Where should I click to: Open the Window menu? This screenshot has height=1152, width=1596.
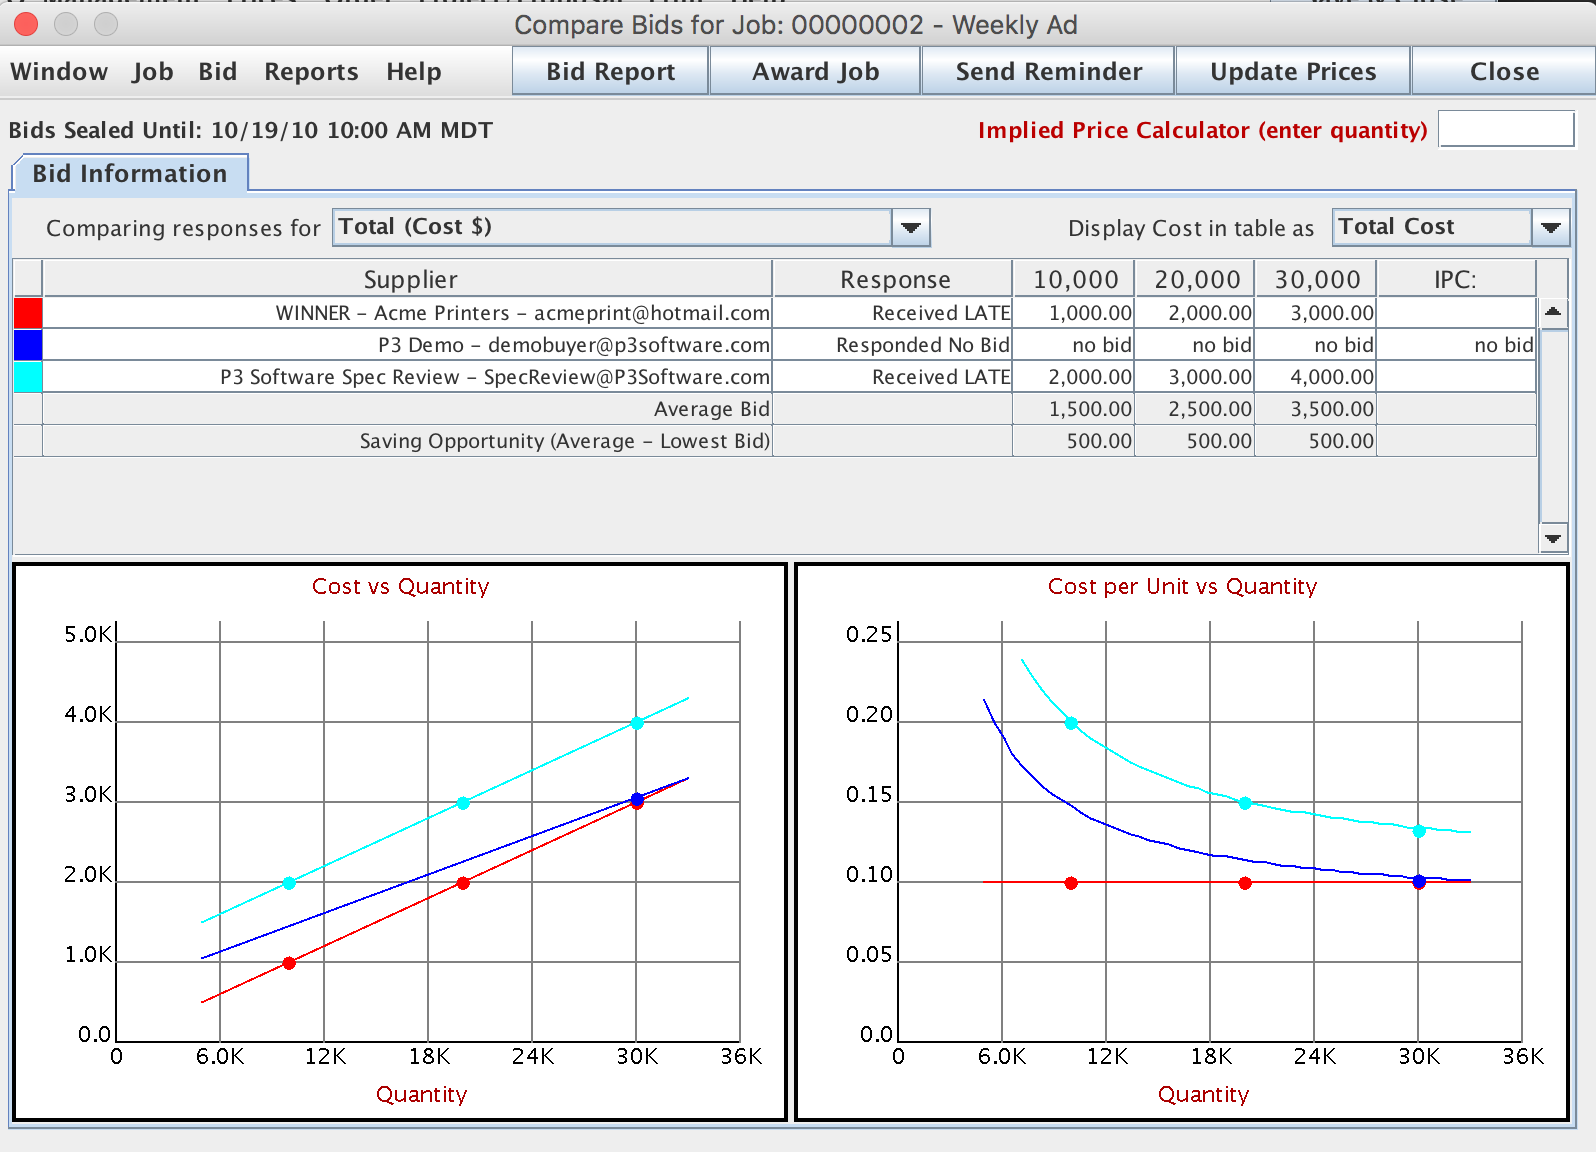(59, 72)
